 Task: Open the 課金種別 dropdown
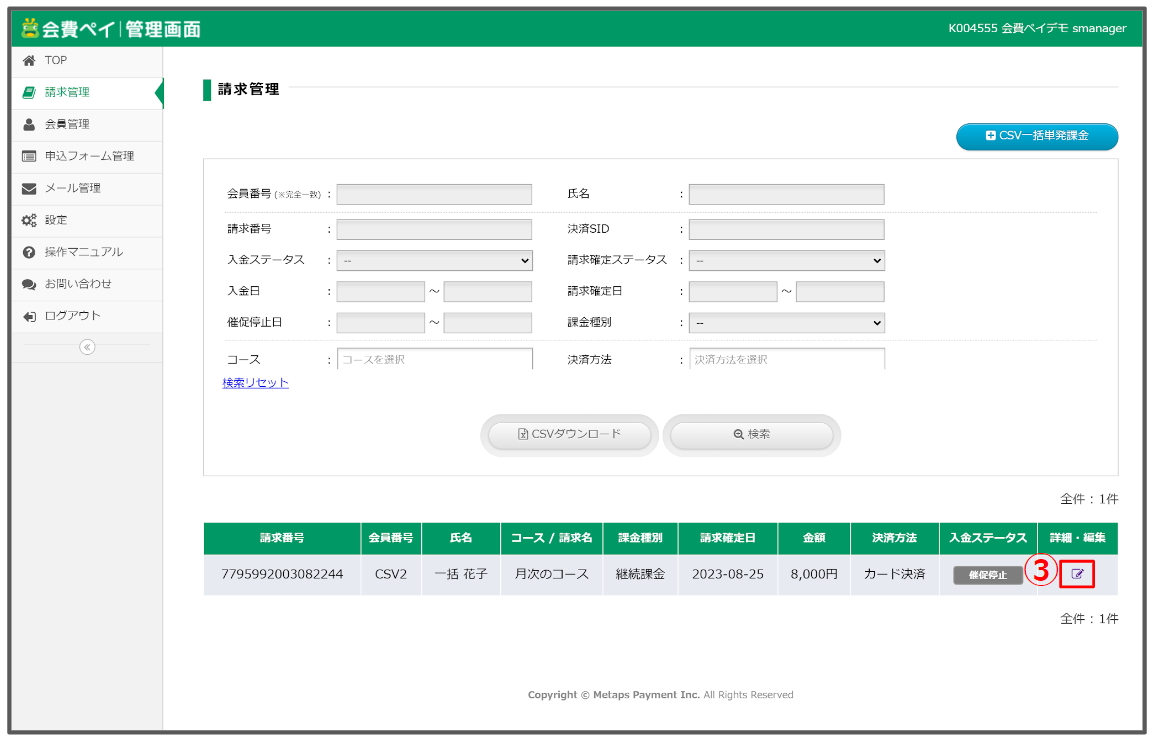click(x=786, y=323)
